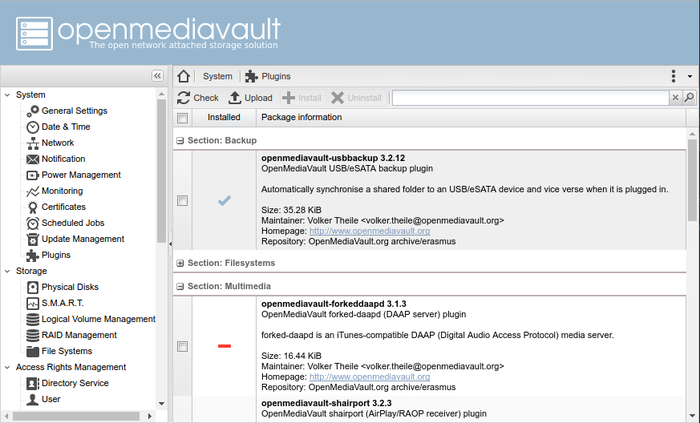Collapse the Storage tree node

click(8, 271)
